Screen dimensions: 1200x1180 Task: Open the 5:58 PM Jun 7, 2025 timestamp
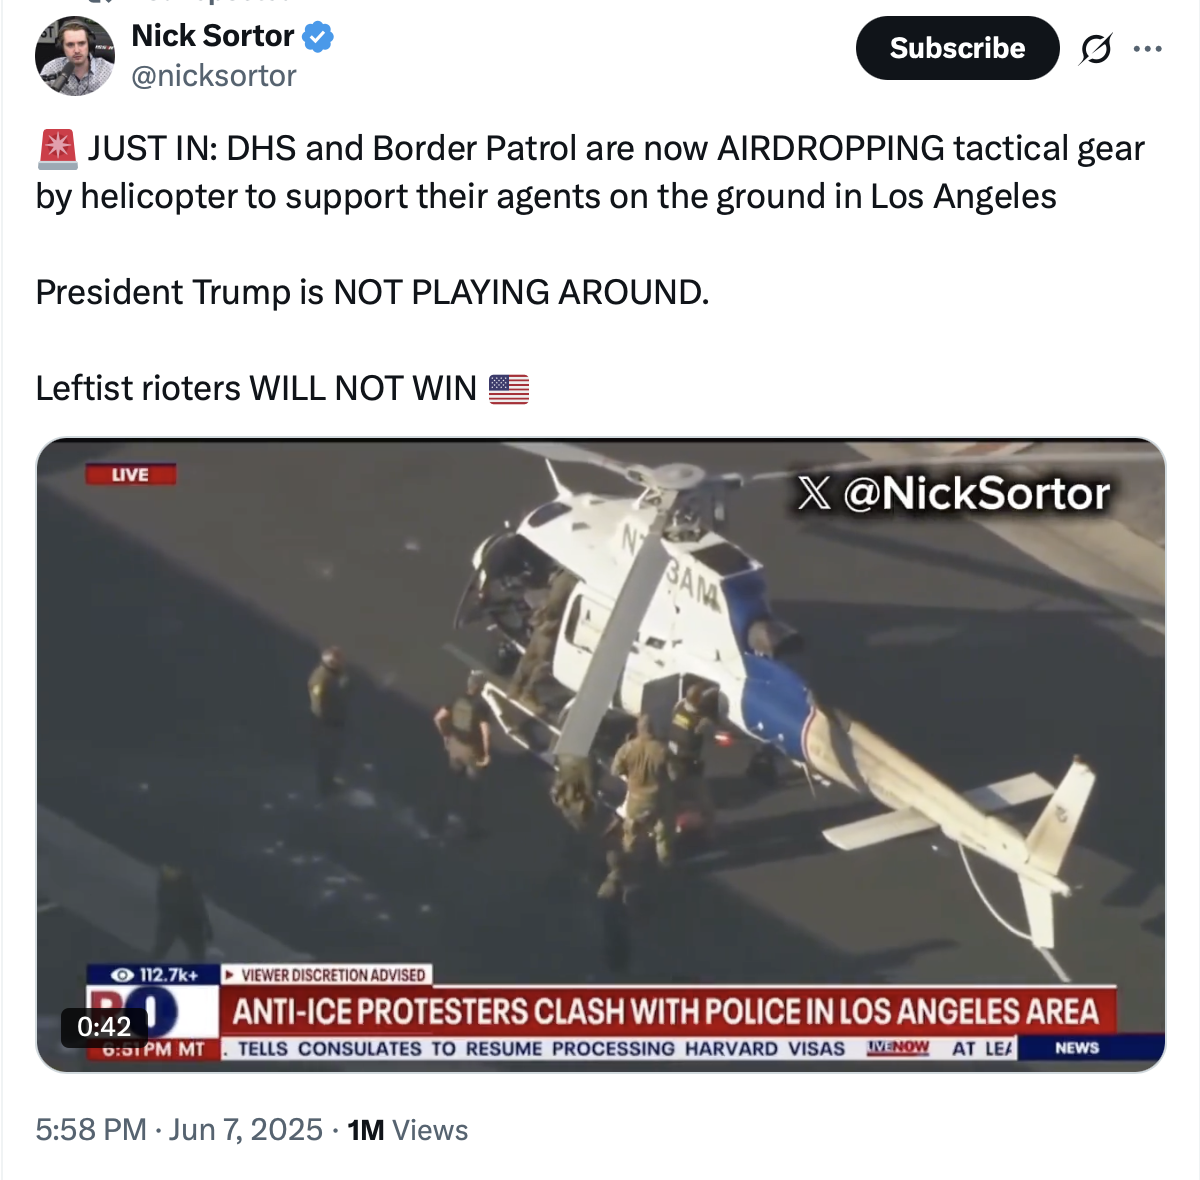[x=179, y=1130]
